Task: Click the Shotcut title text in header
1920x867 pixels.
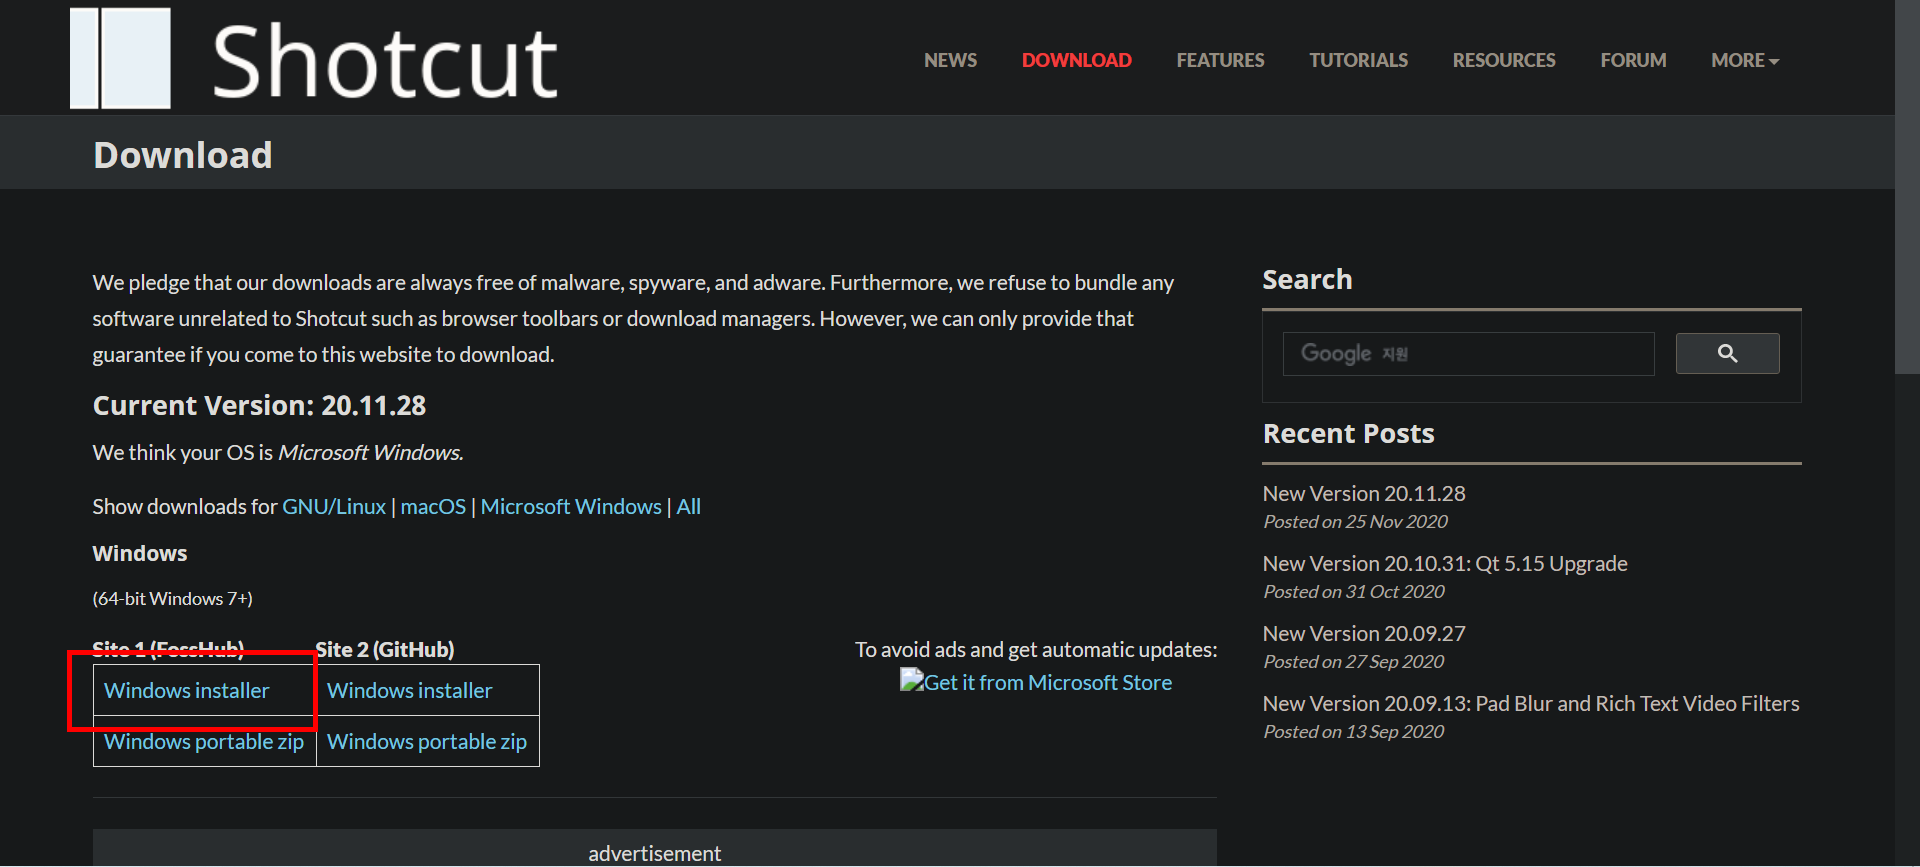Action: pyautogui.click(x=385, y=62)
